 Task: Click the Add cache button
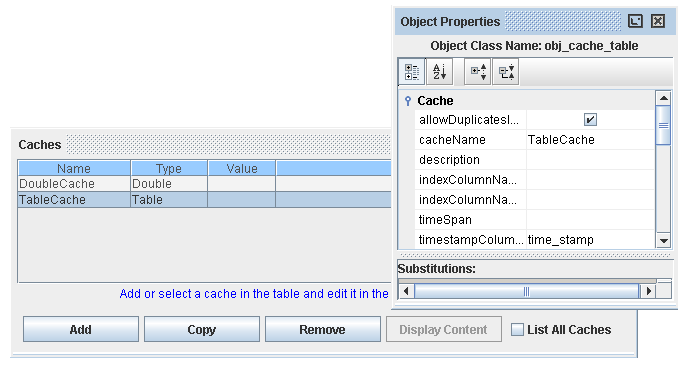[81, 330]
